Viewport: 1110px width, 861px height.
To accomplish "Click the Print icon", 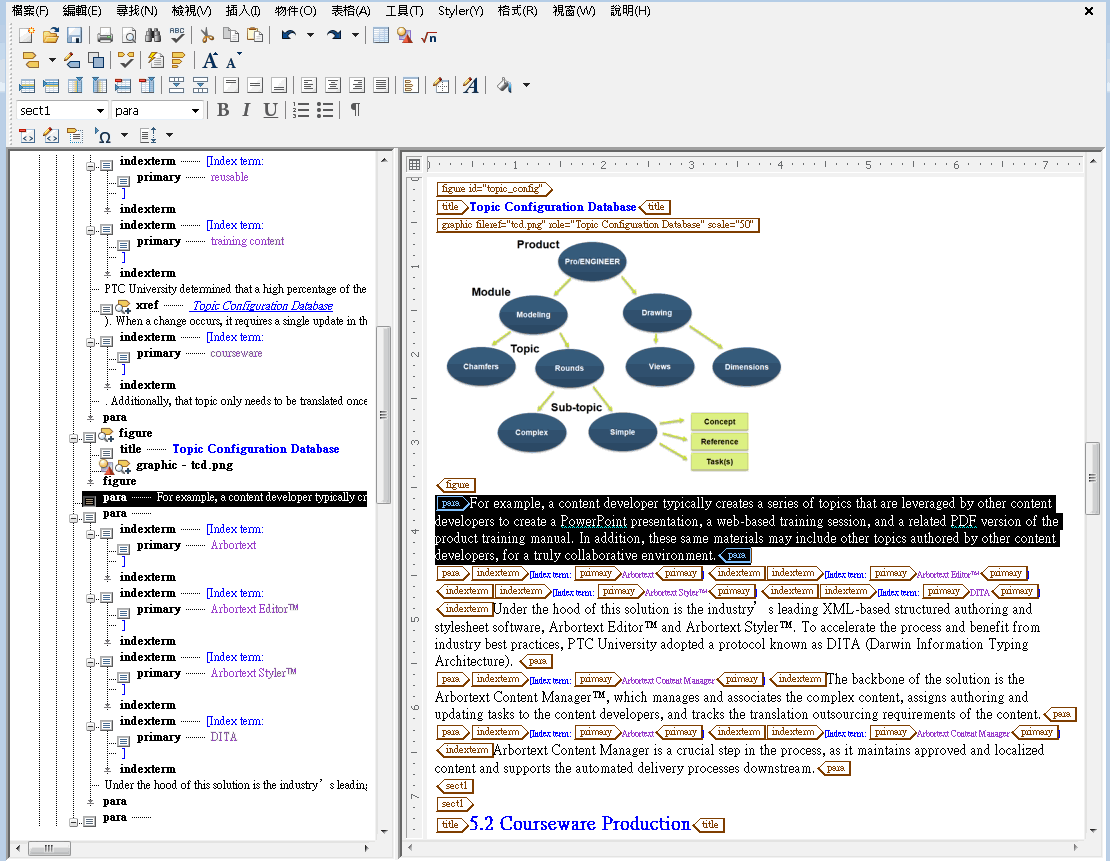I will [105, 35].
